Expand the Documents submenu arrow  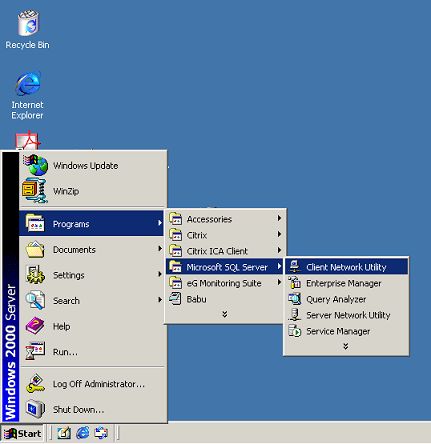(160, 249)
